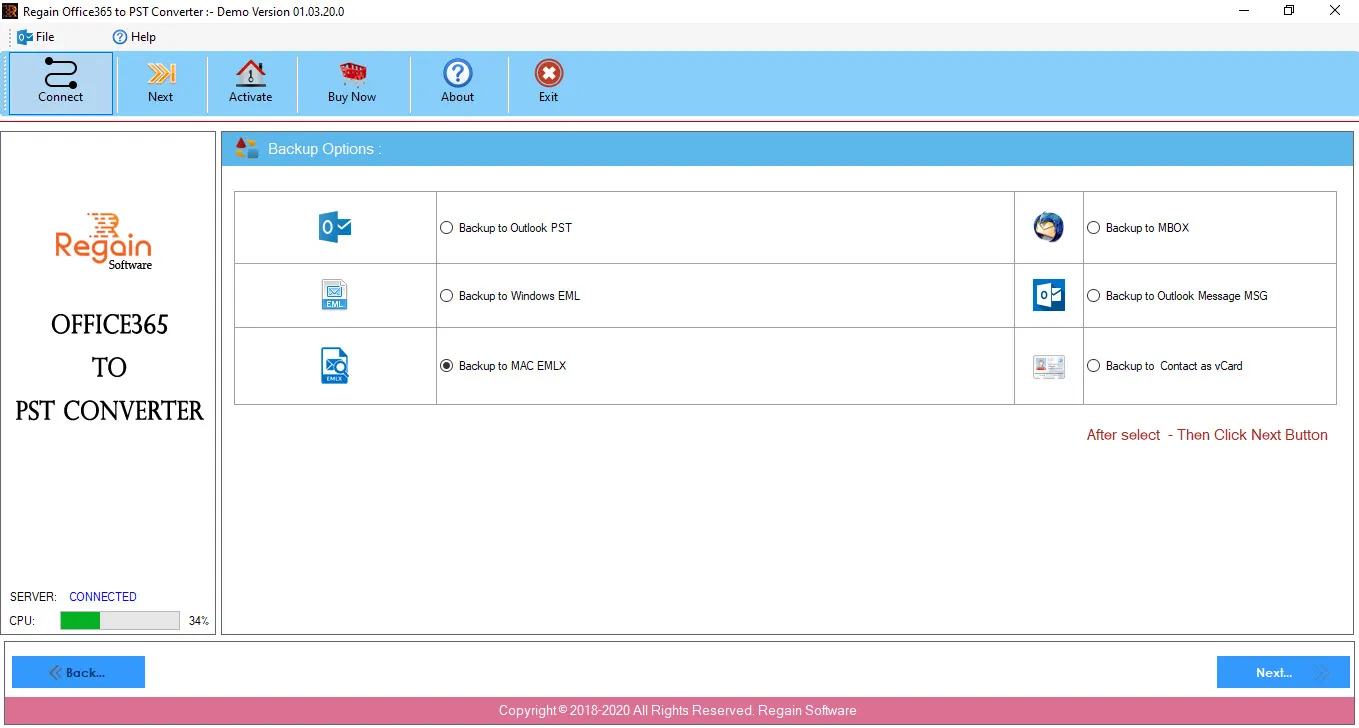Open the File menu

pos(36,37)
